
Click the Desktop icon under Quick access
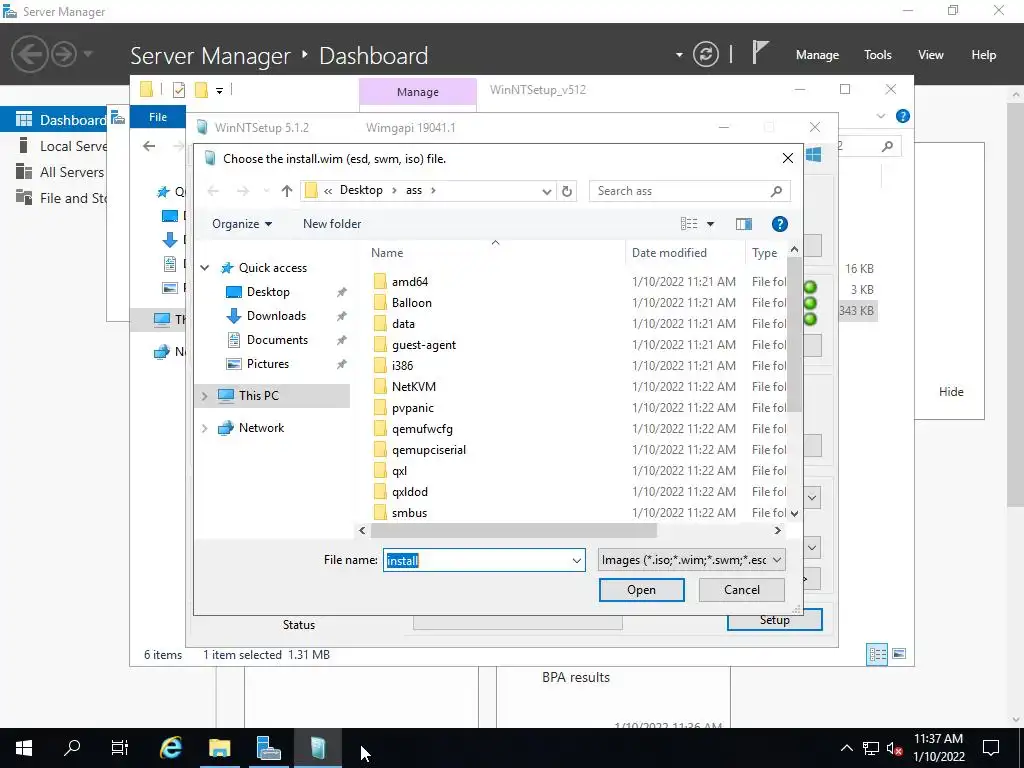233,292
